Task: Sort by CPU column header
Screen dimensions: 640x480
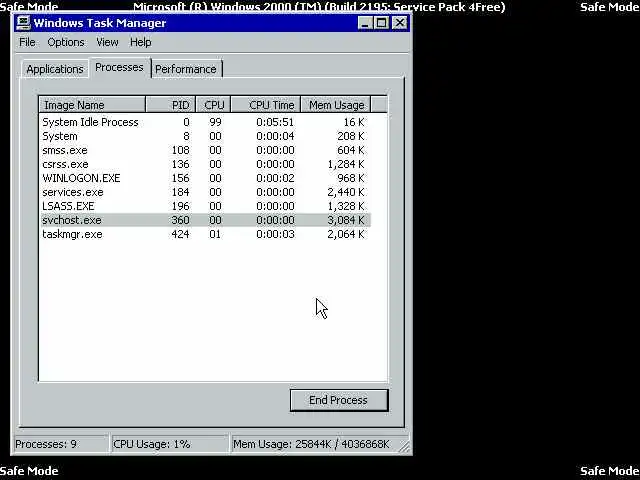Action: 213,105
